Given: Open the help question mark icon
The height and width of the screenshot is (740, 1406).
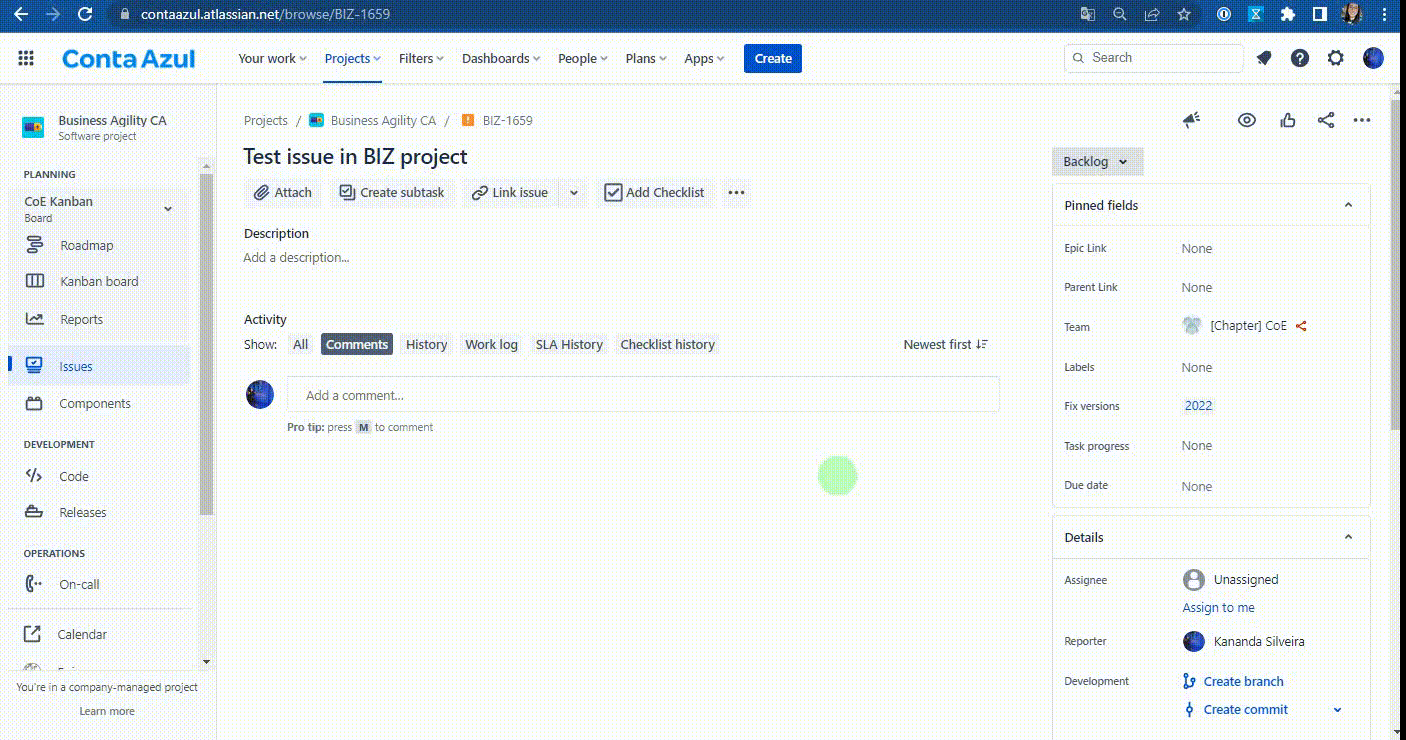Looking at the screenshot, I should click(x=1300, y=58).
